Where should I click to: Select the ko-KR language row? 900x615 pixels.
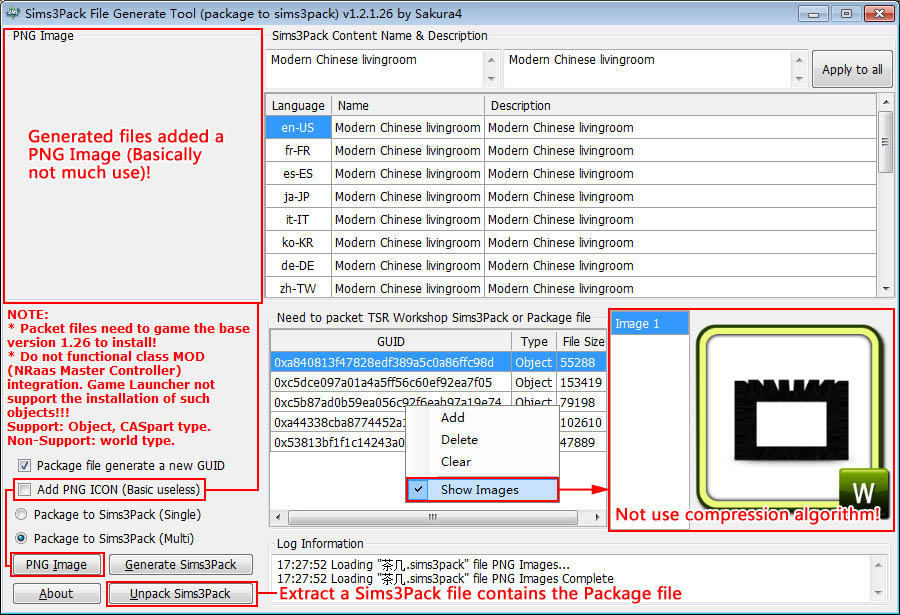(571, 242)
